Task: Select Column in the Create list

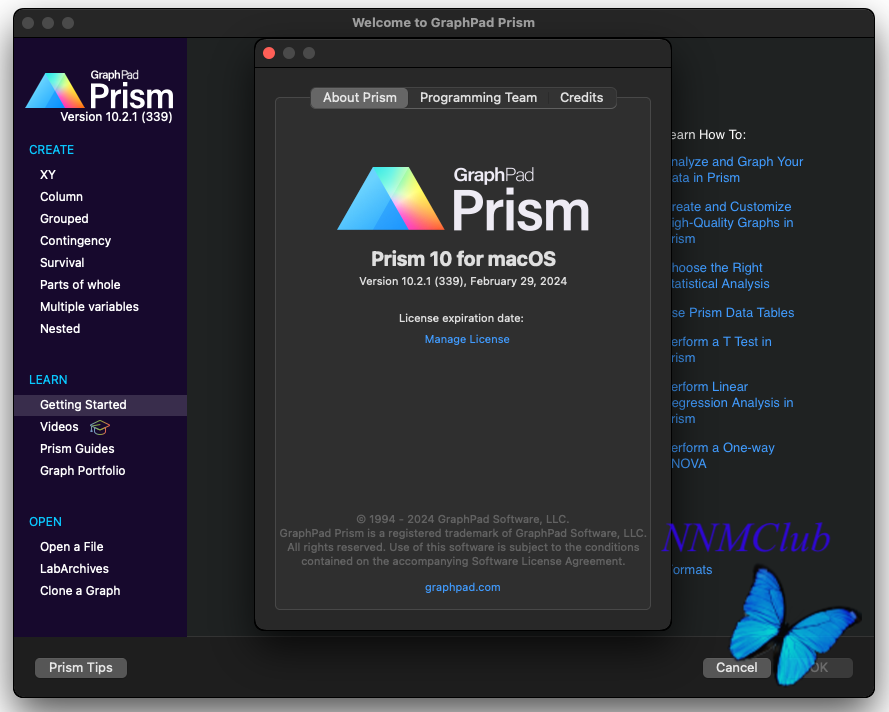Action: [x=61, y=197]
